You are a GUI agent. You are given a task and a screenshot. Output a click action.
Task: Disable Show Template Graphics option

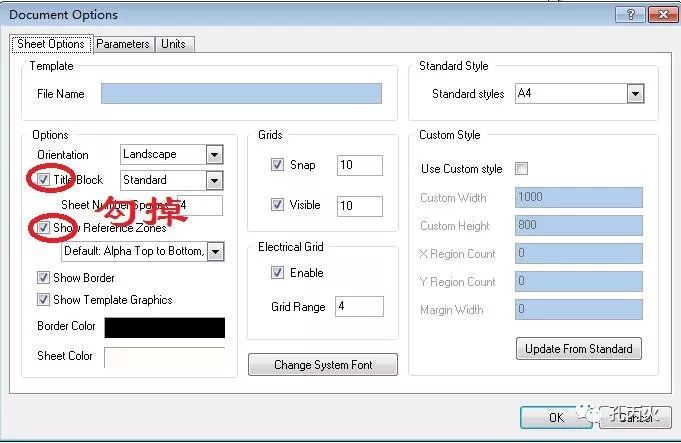click(x=43, y=300)
